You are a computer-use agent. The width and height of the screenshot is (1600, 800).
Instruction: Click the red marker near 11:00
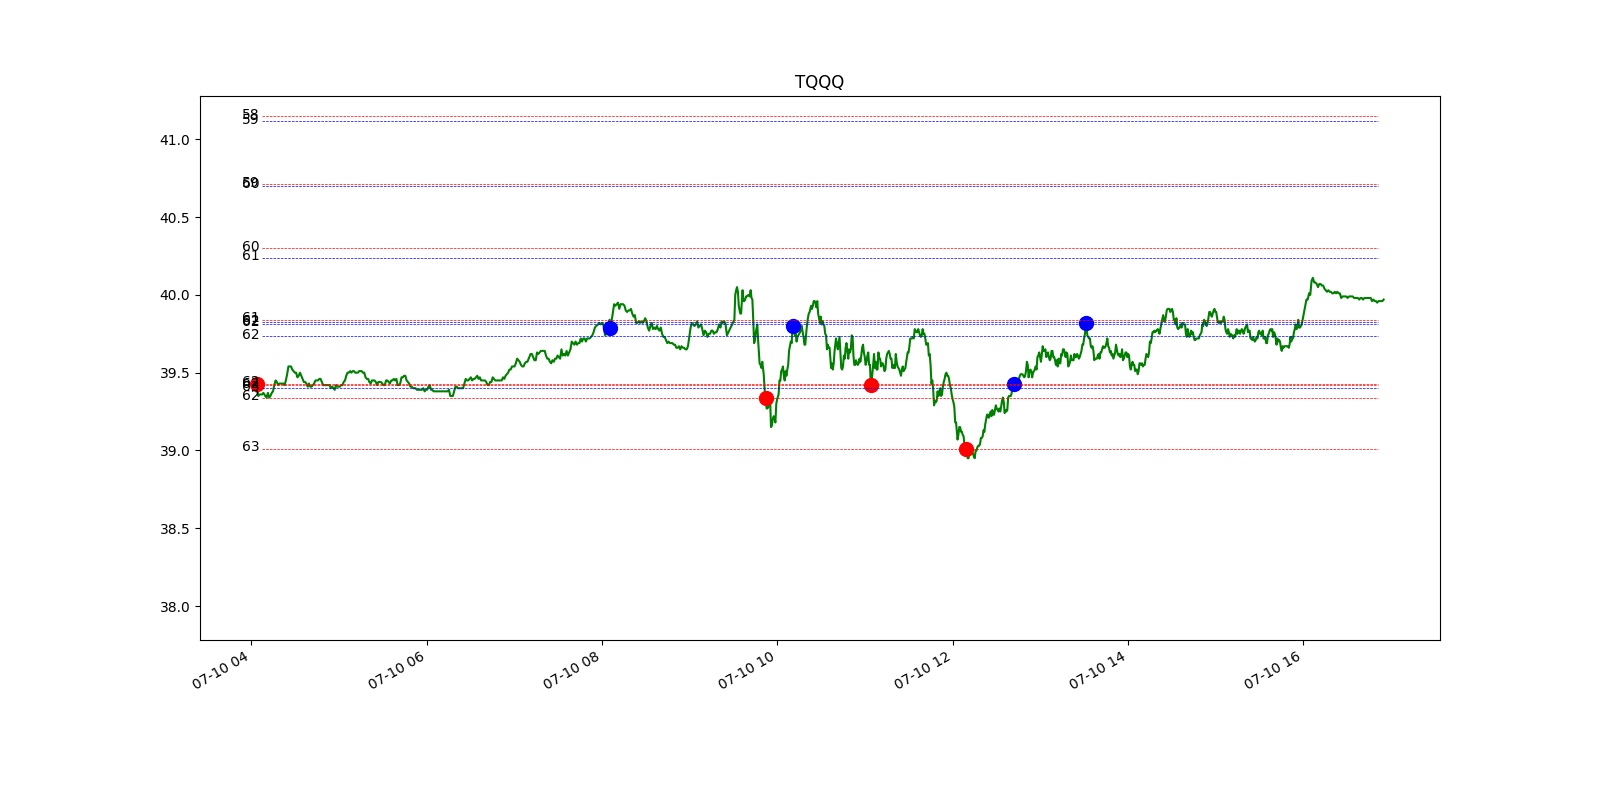871,385
